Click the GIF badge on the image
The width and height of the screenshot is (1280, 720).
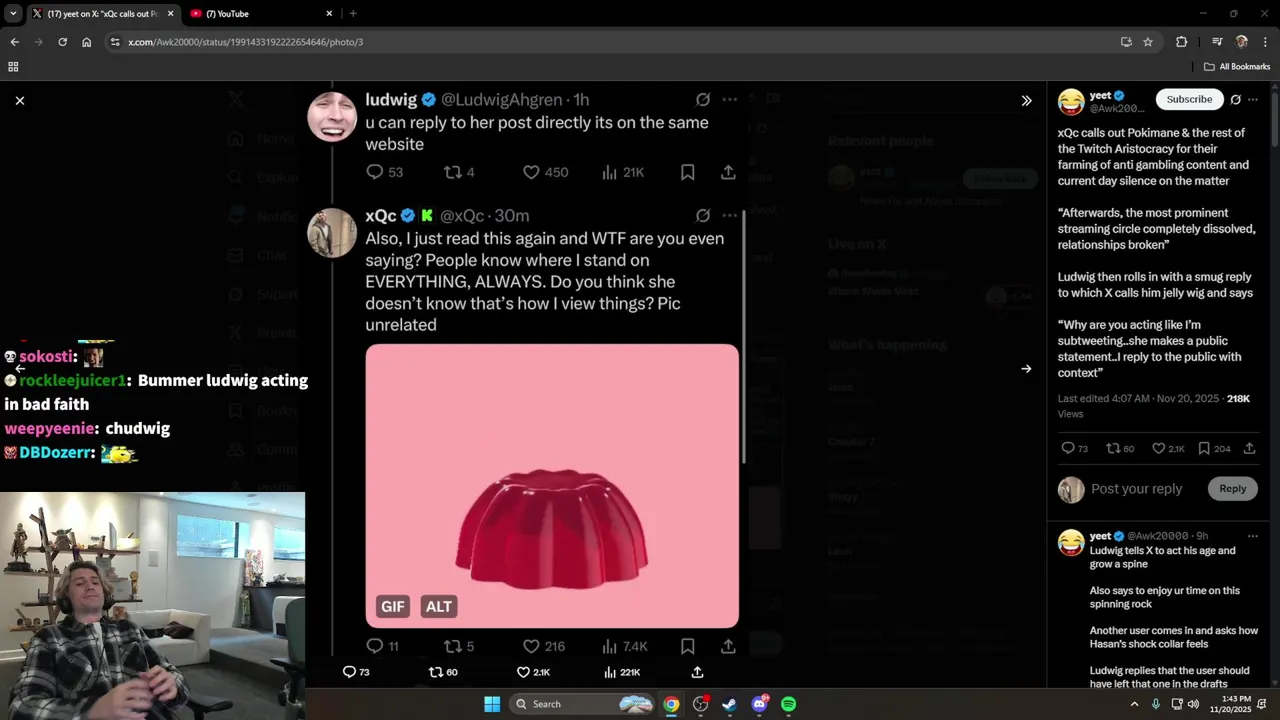[x=393, y=606]
